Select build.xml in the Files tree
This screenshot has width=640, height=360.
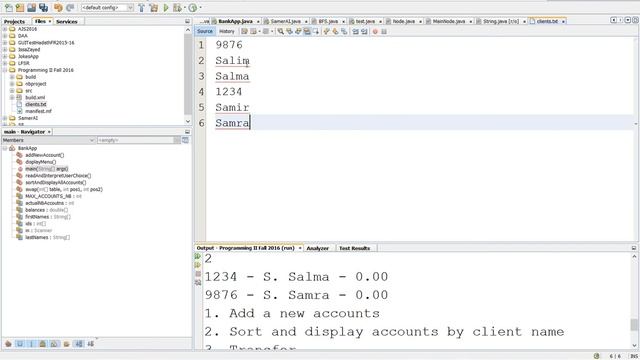pyautogui.click(x=35, y=98)
